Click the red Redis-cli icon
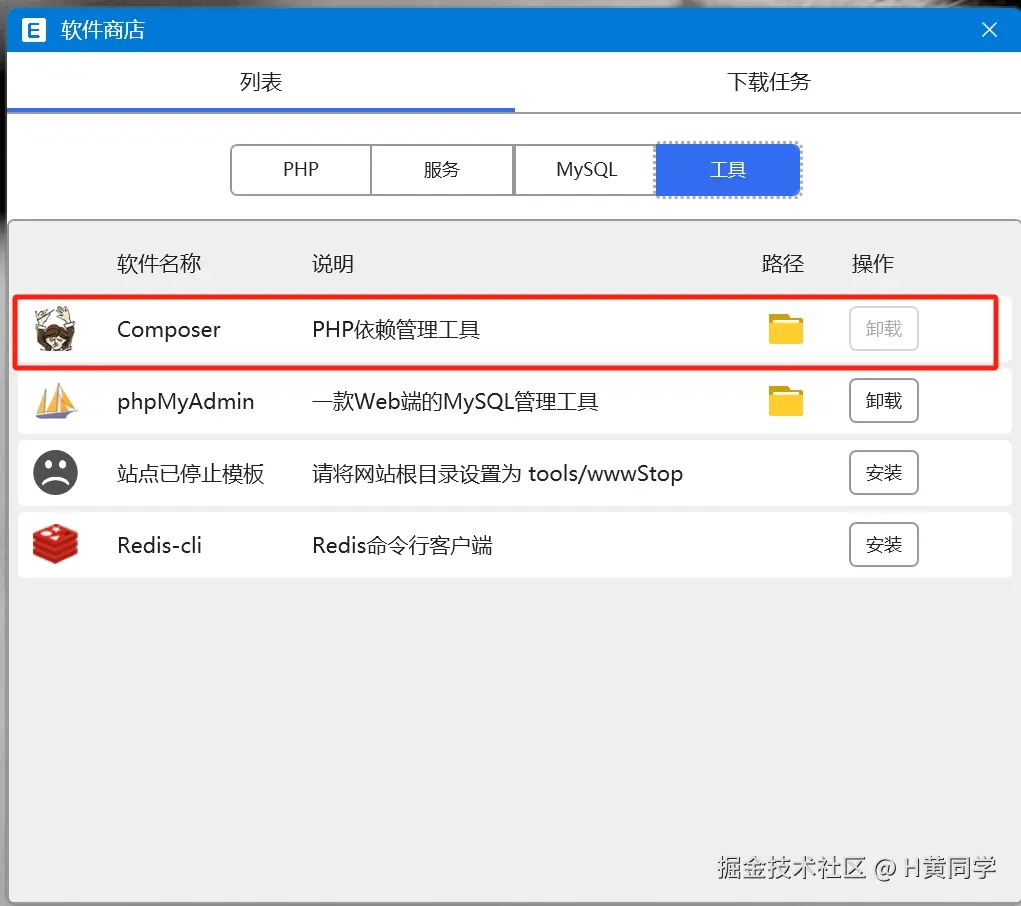Image resolution: width=1021 pixels, height=906 pixels. (55, 544)
